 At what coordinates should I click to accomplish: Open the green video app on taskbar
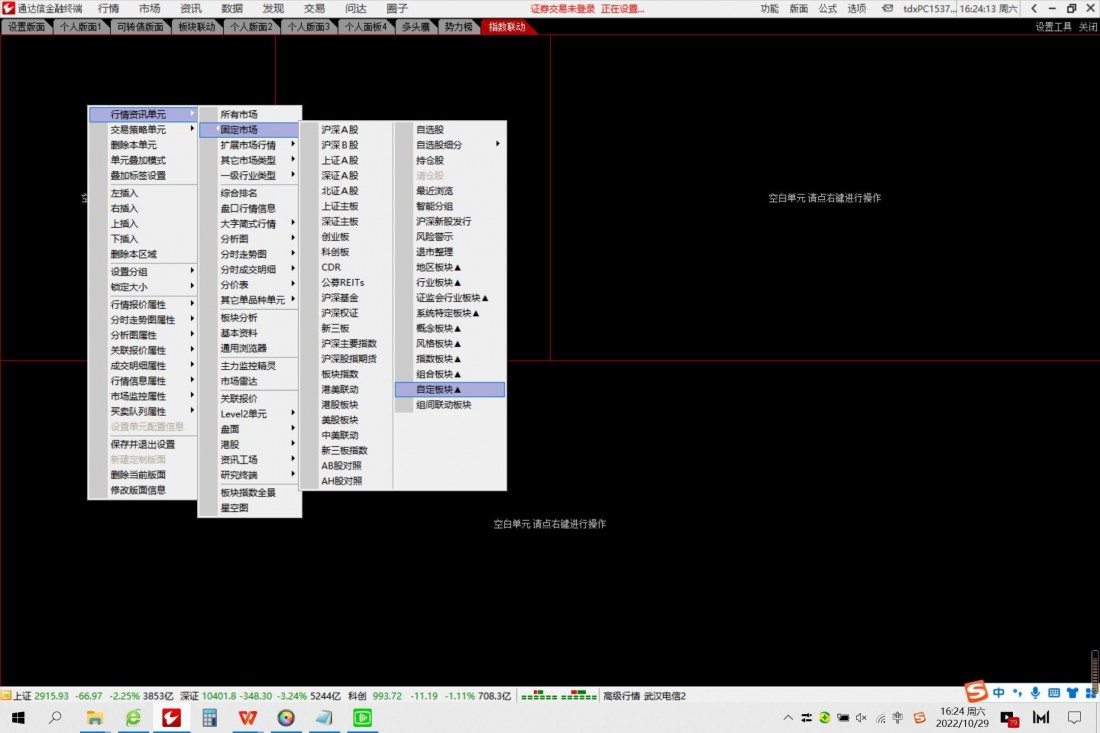tap(362, 718)
